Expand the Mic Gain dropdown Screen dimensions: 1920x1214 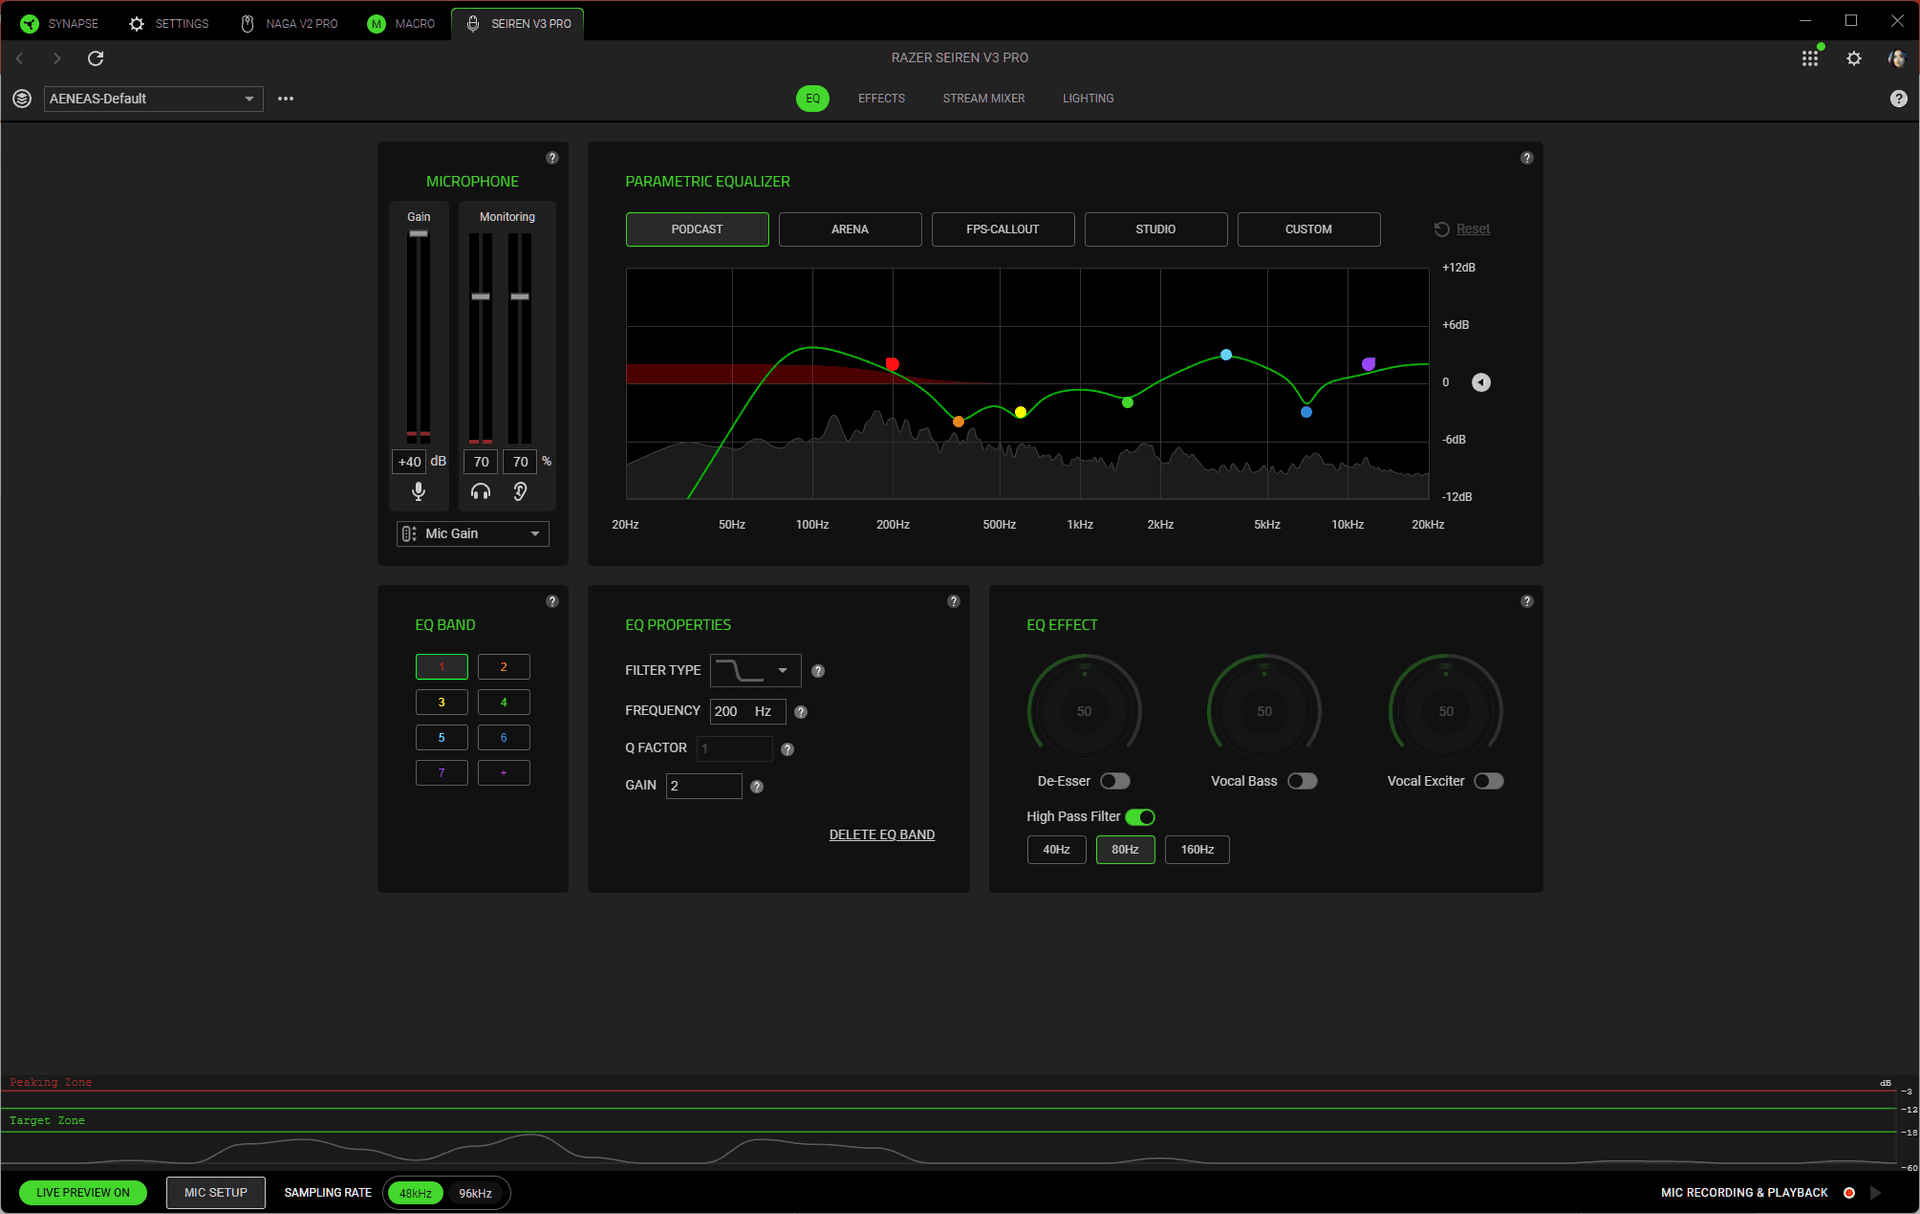[473, 534]
